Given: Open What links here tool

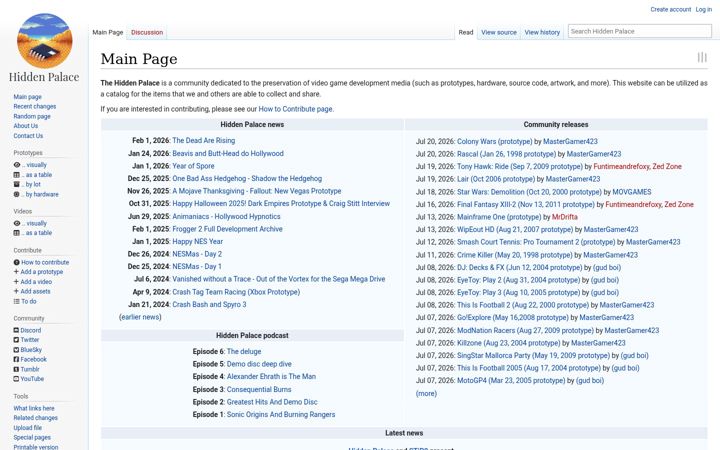Looking at the screenshot, I should coord(34,408).
